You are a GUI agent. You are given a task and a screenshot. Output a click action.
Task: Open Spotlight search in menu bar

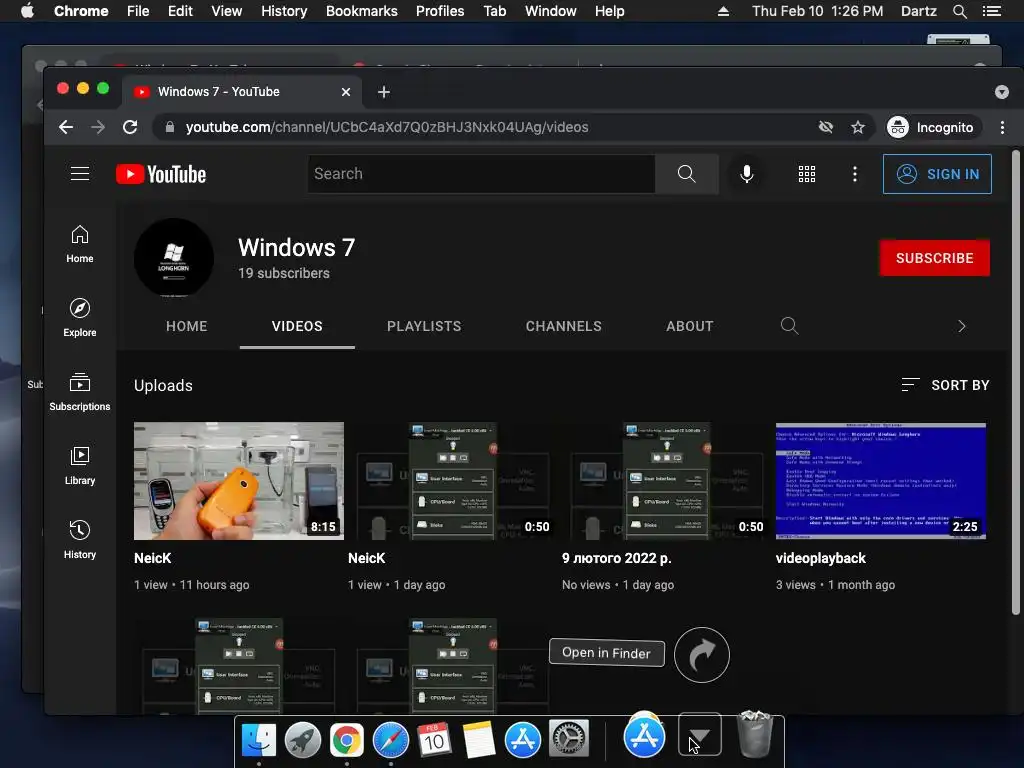(959, 11)
